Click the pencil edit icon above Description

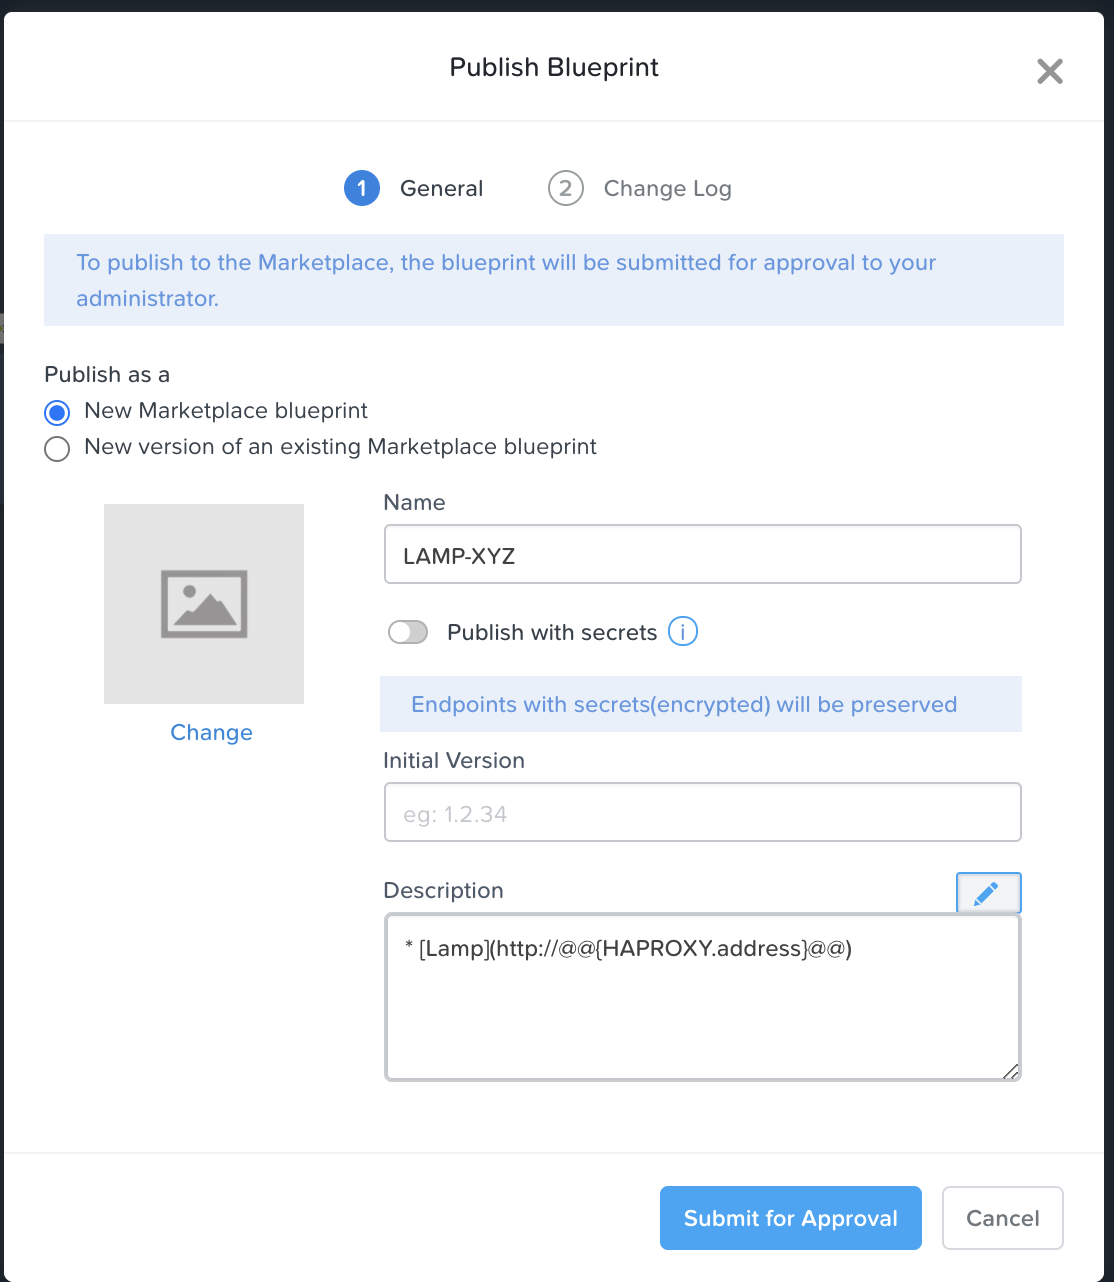click(989, 892)
